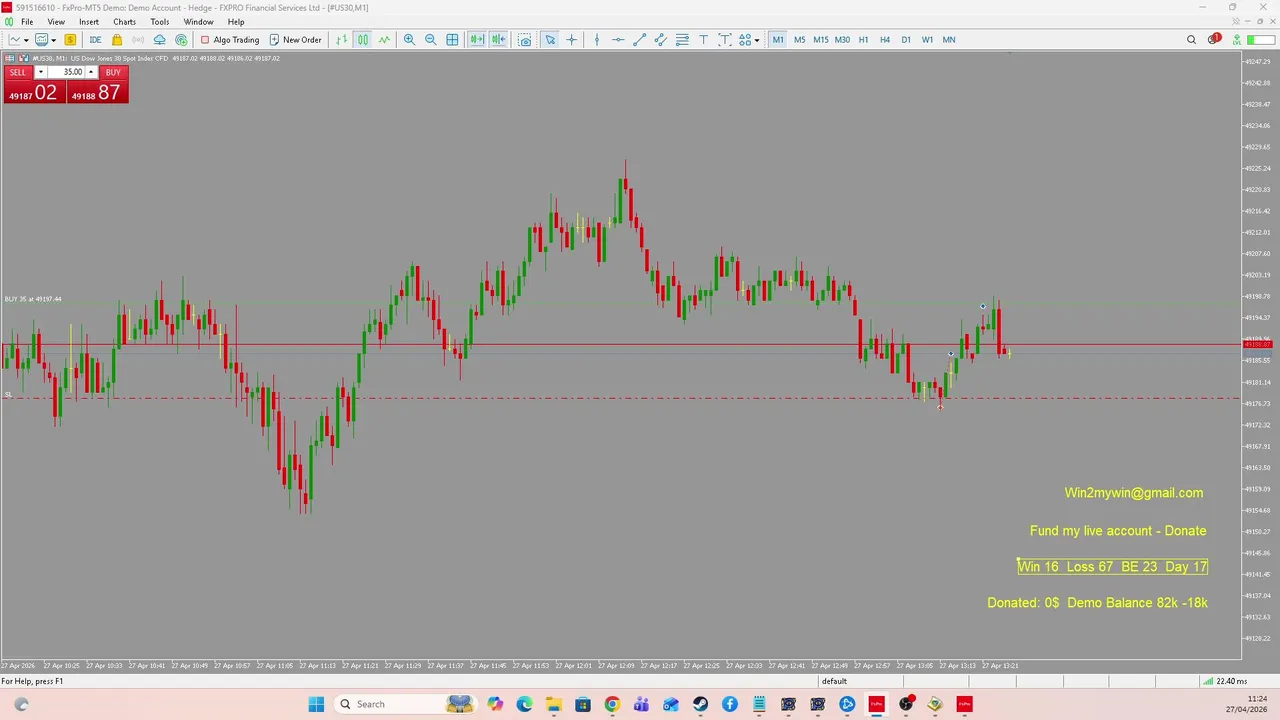Toggle chart auto scroll icon
1280x720 pixels.
click(x=477, y=40)
